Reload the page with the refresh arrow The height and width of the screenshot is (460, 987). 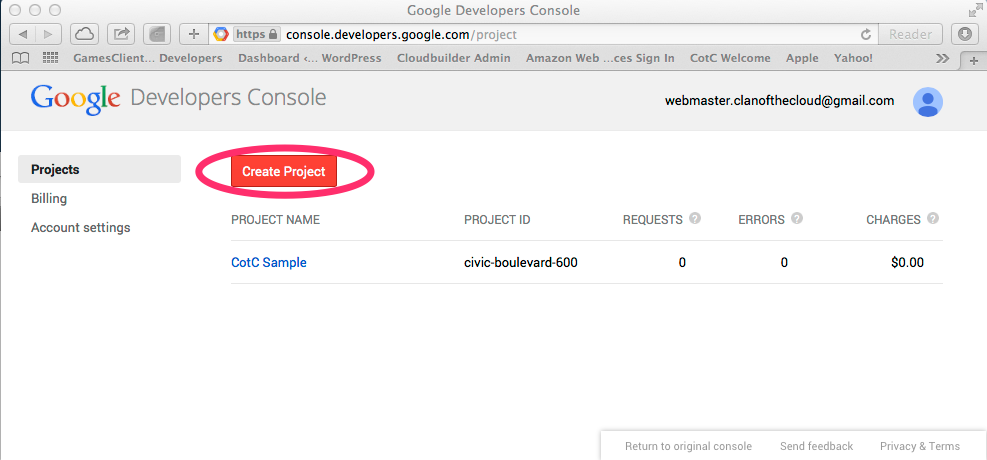(x=866, y=35)
